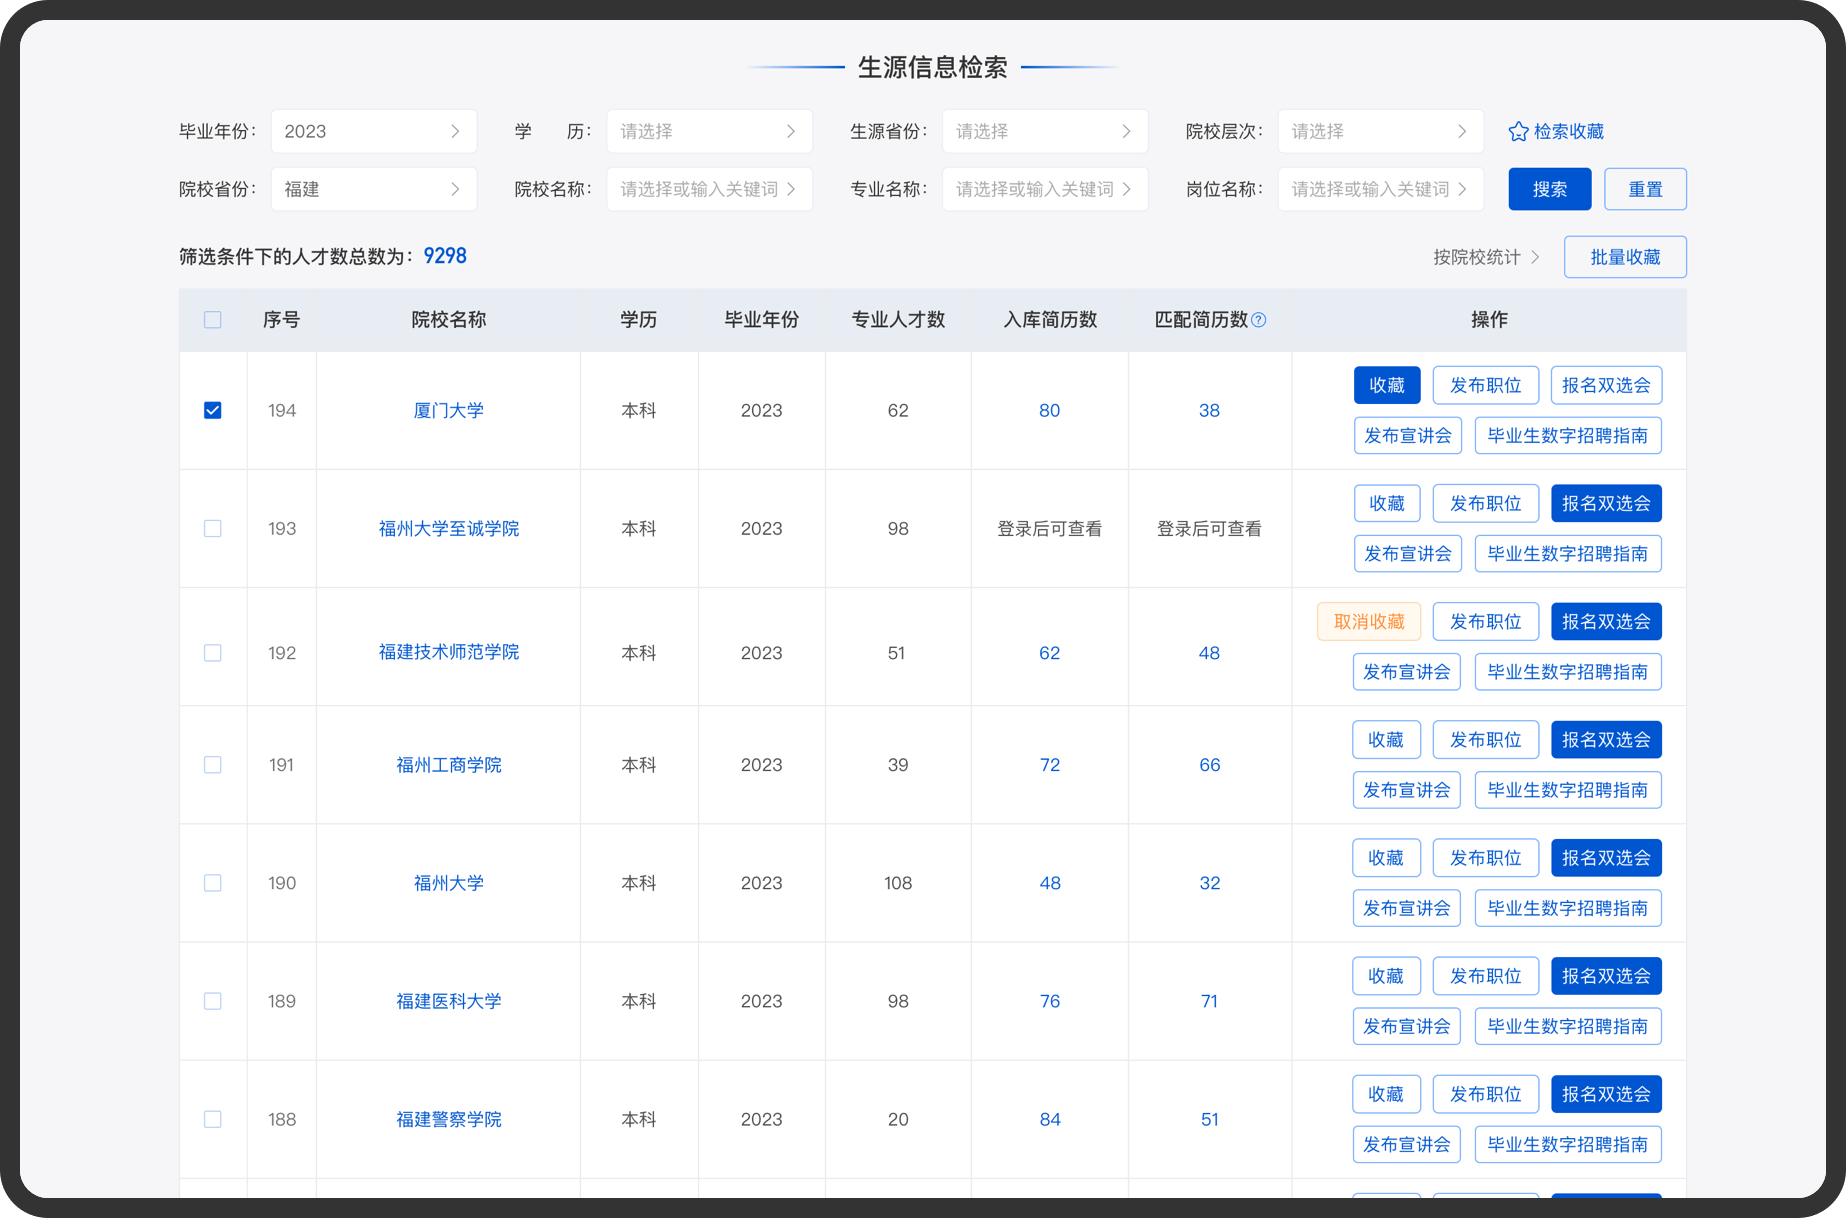Click 入库简历数 value 84 for 福建警察学院

(x=1049, y=1119)
